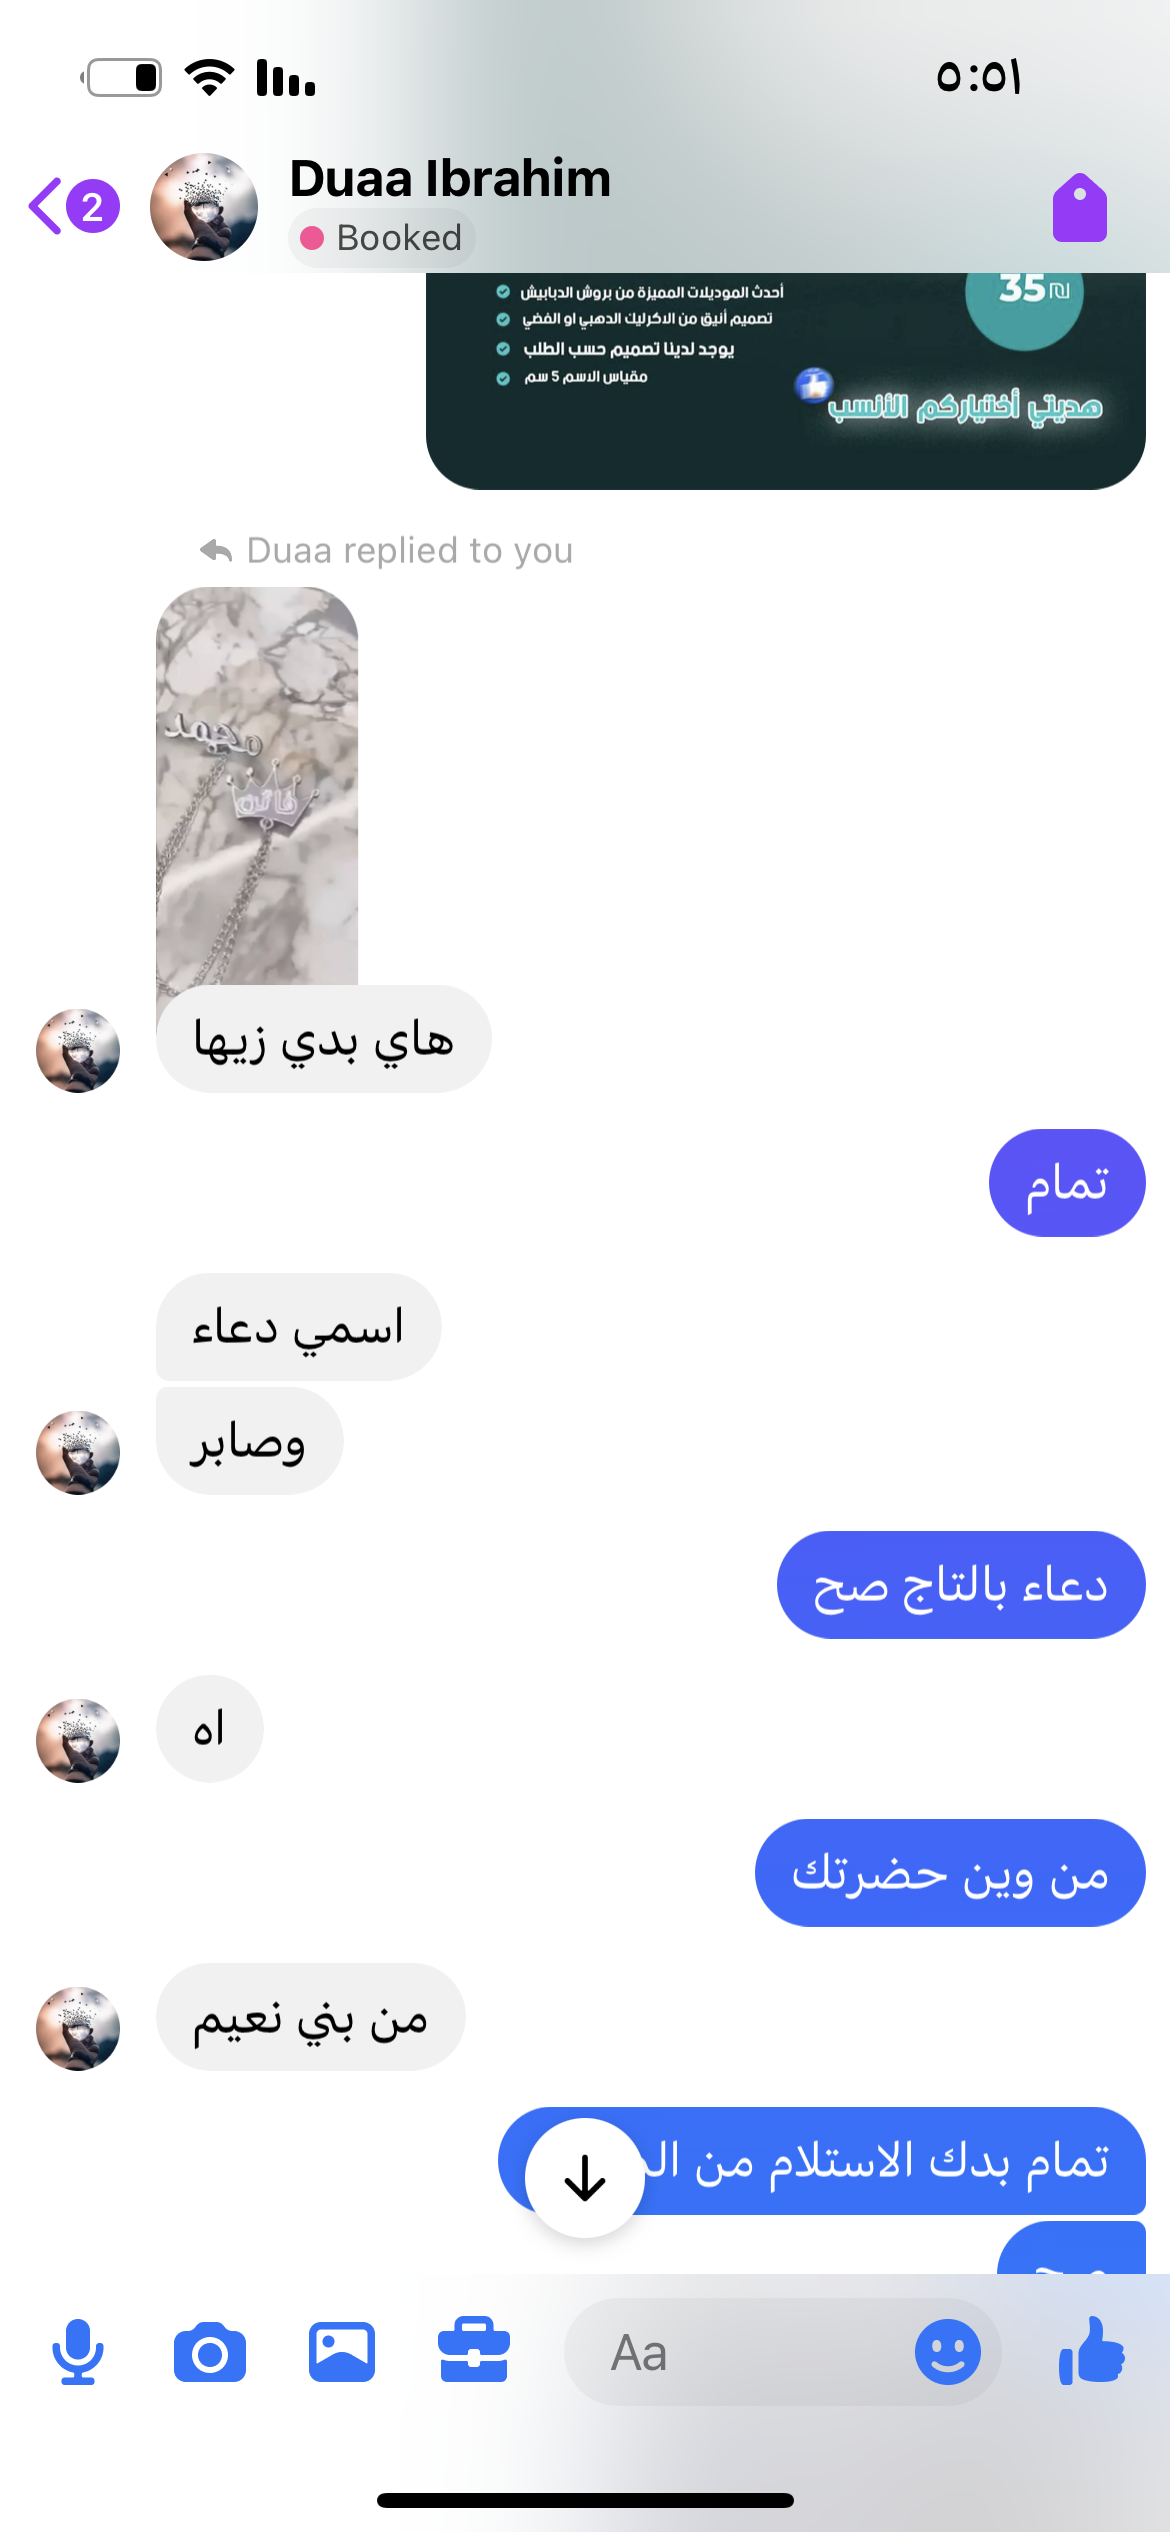1170x2532 pixels.
Task: Open the Booked status label
Action: 382,238
